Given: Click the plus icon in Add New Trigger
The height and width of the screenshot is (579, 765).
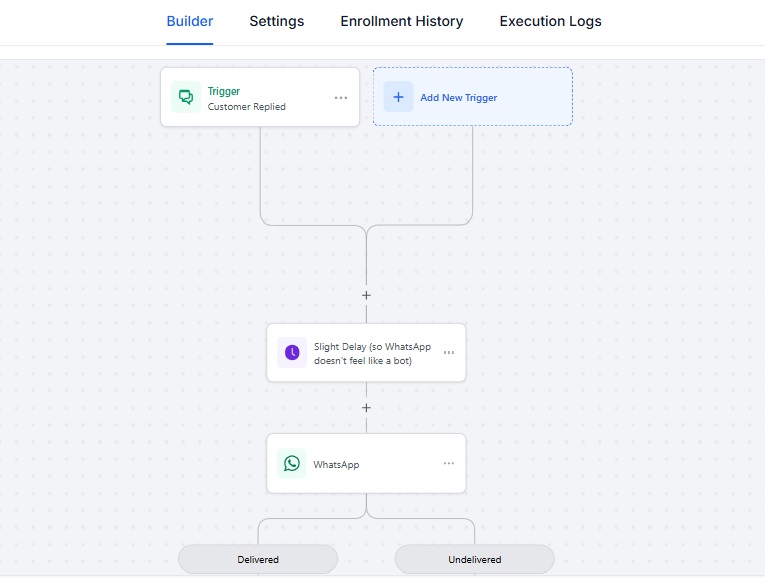Looking at the screenshot, I should tap(398, 97).
